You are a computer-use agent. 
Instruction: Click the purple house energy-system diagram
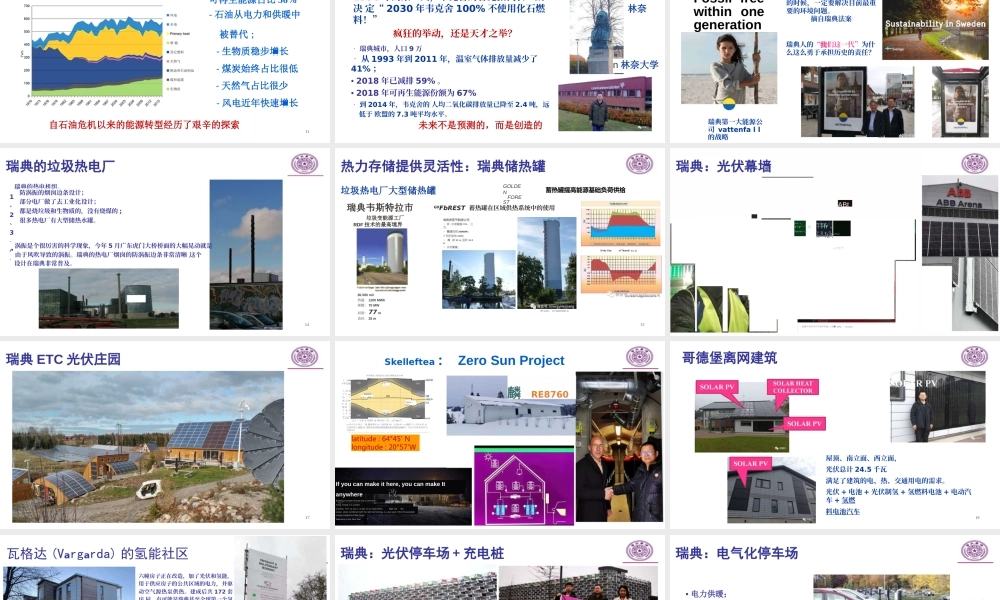(524, 485)
